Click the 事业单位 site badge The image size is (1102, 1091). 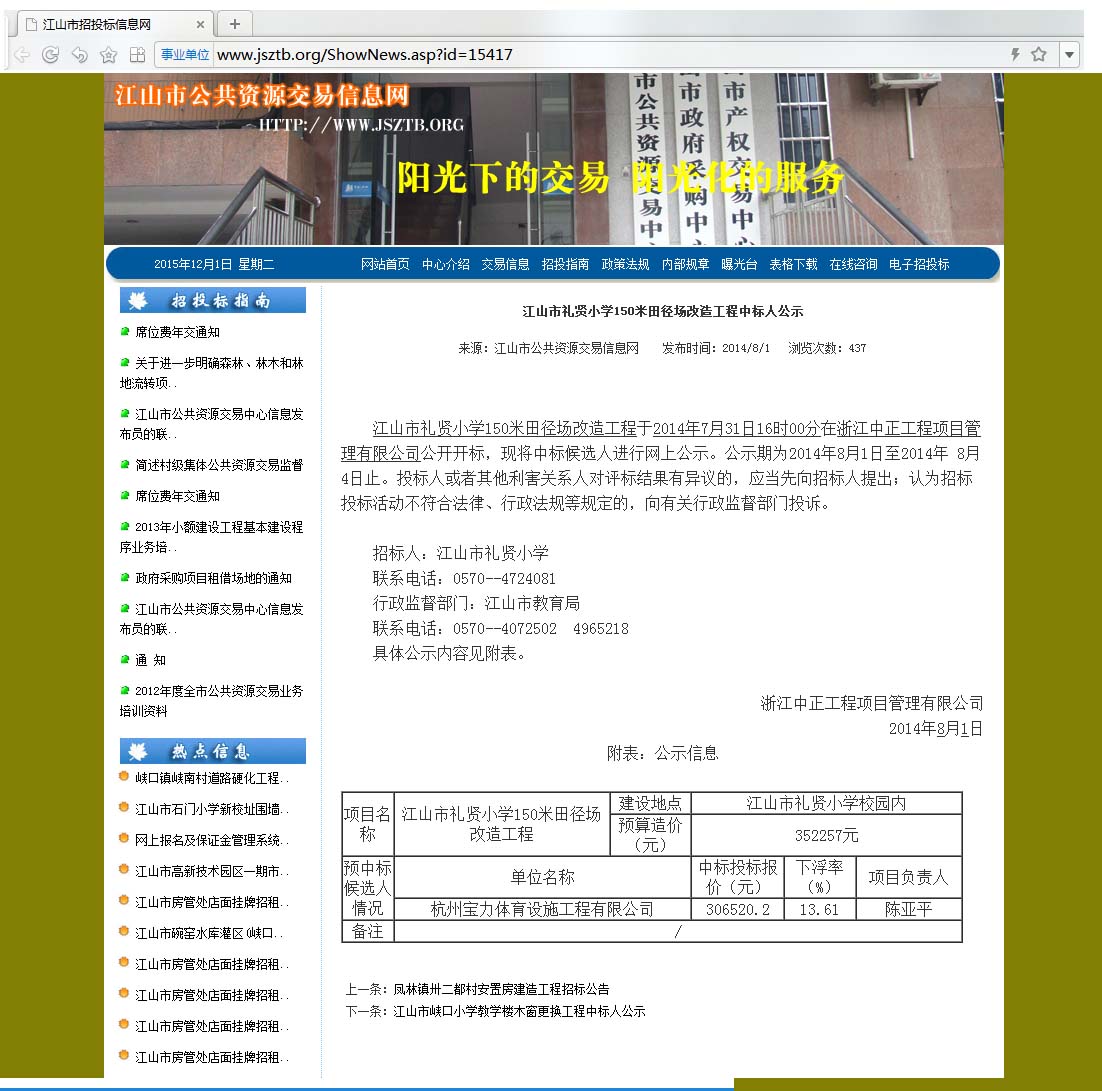click(185, 55)
